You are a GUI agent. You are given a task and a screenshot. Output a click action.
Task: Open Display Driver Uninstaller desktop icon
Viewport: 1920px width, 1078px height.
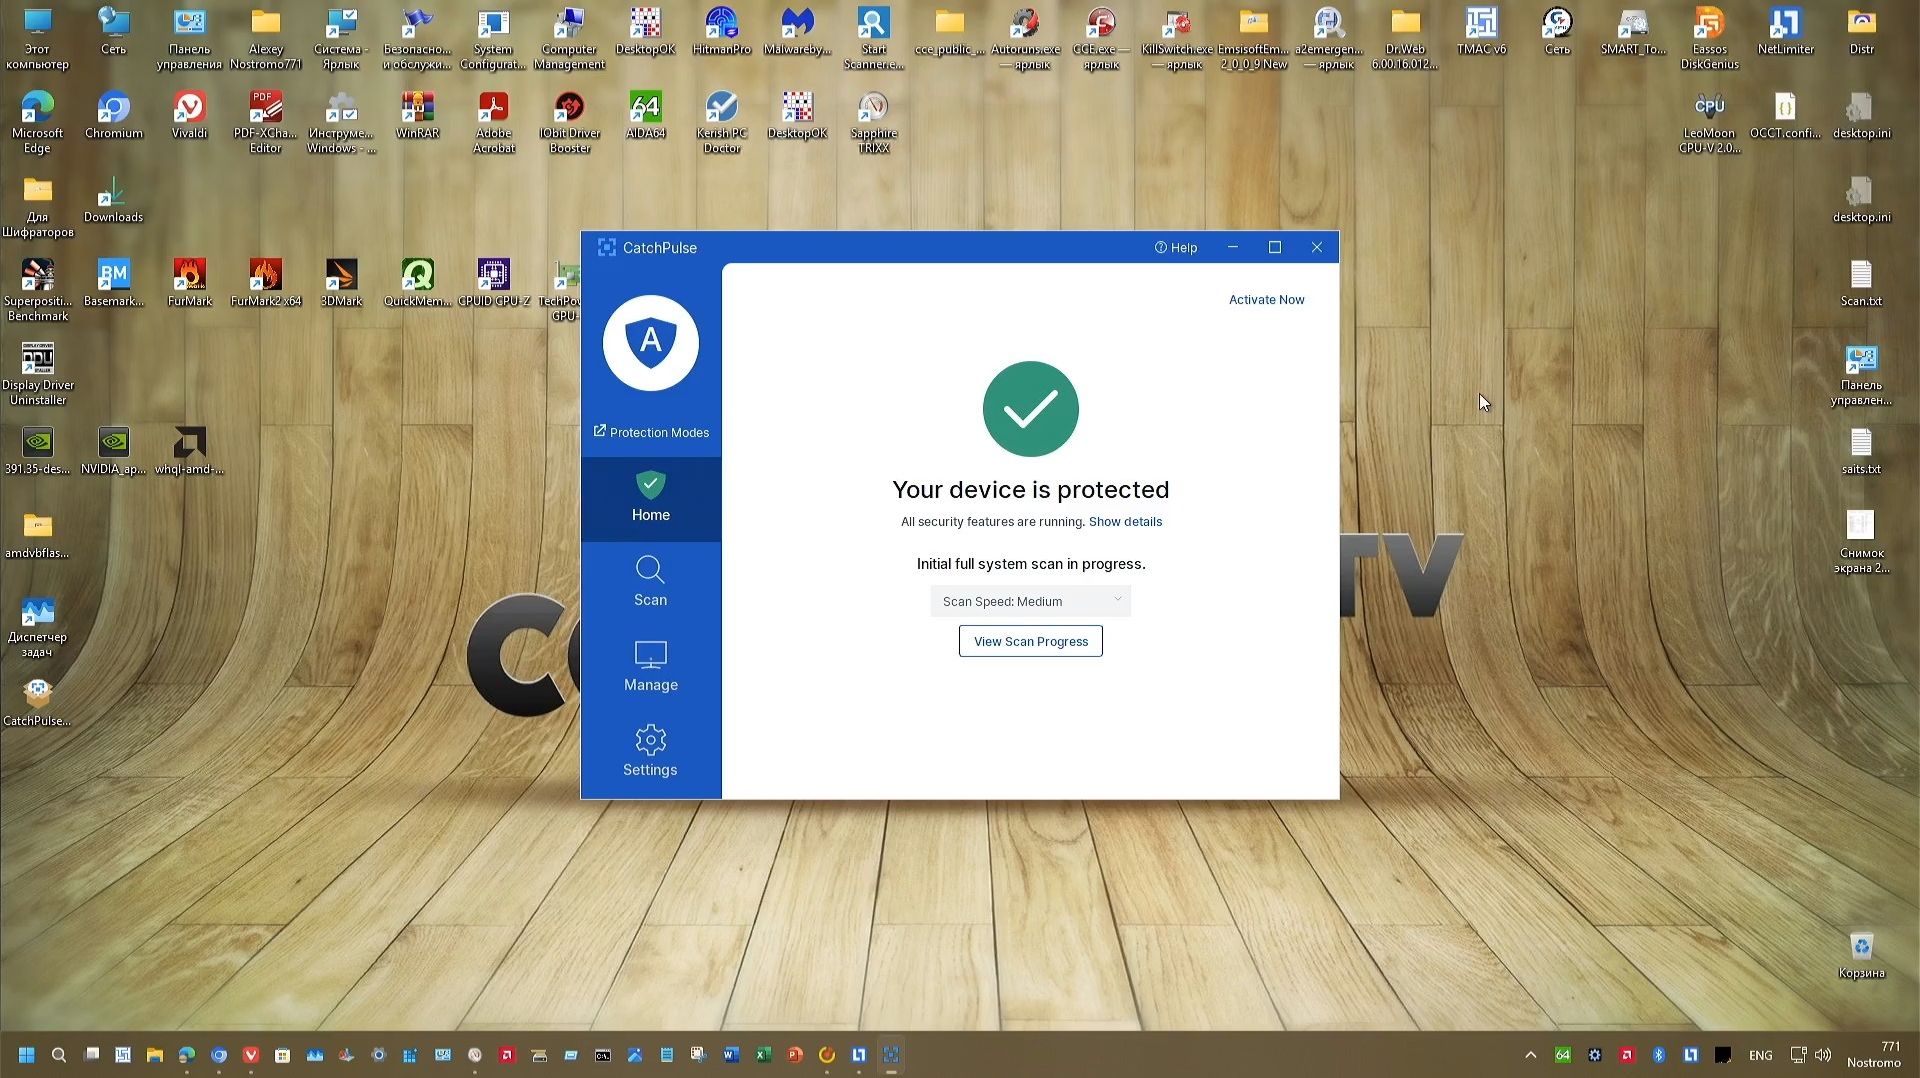37,375
